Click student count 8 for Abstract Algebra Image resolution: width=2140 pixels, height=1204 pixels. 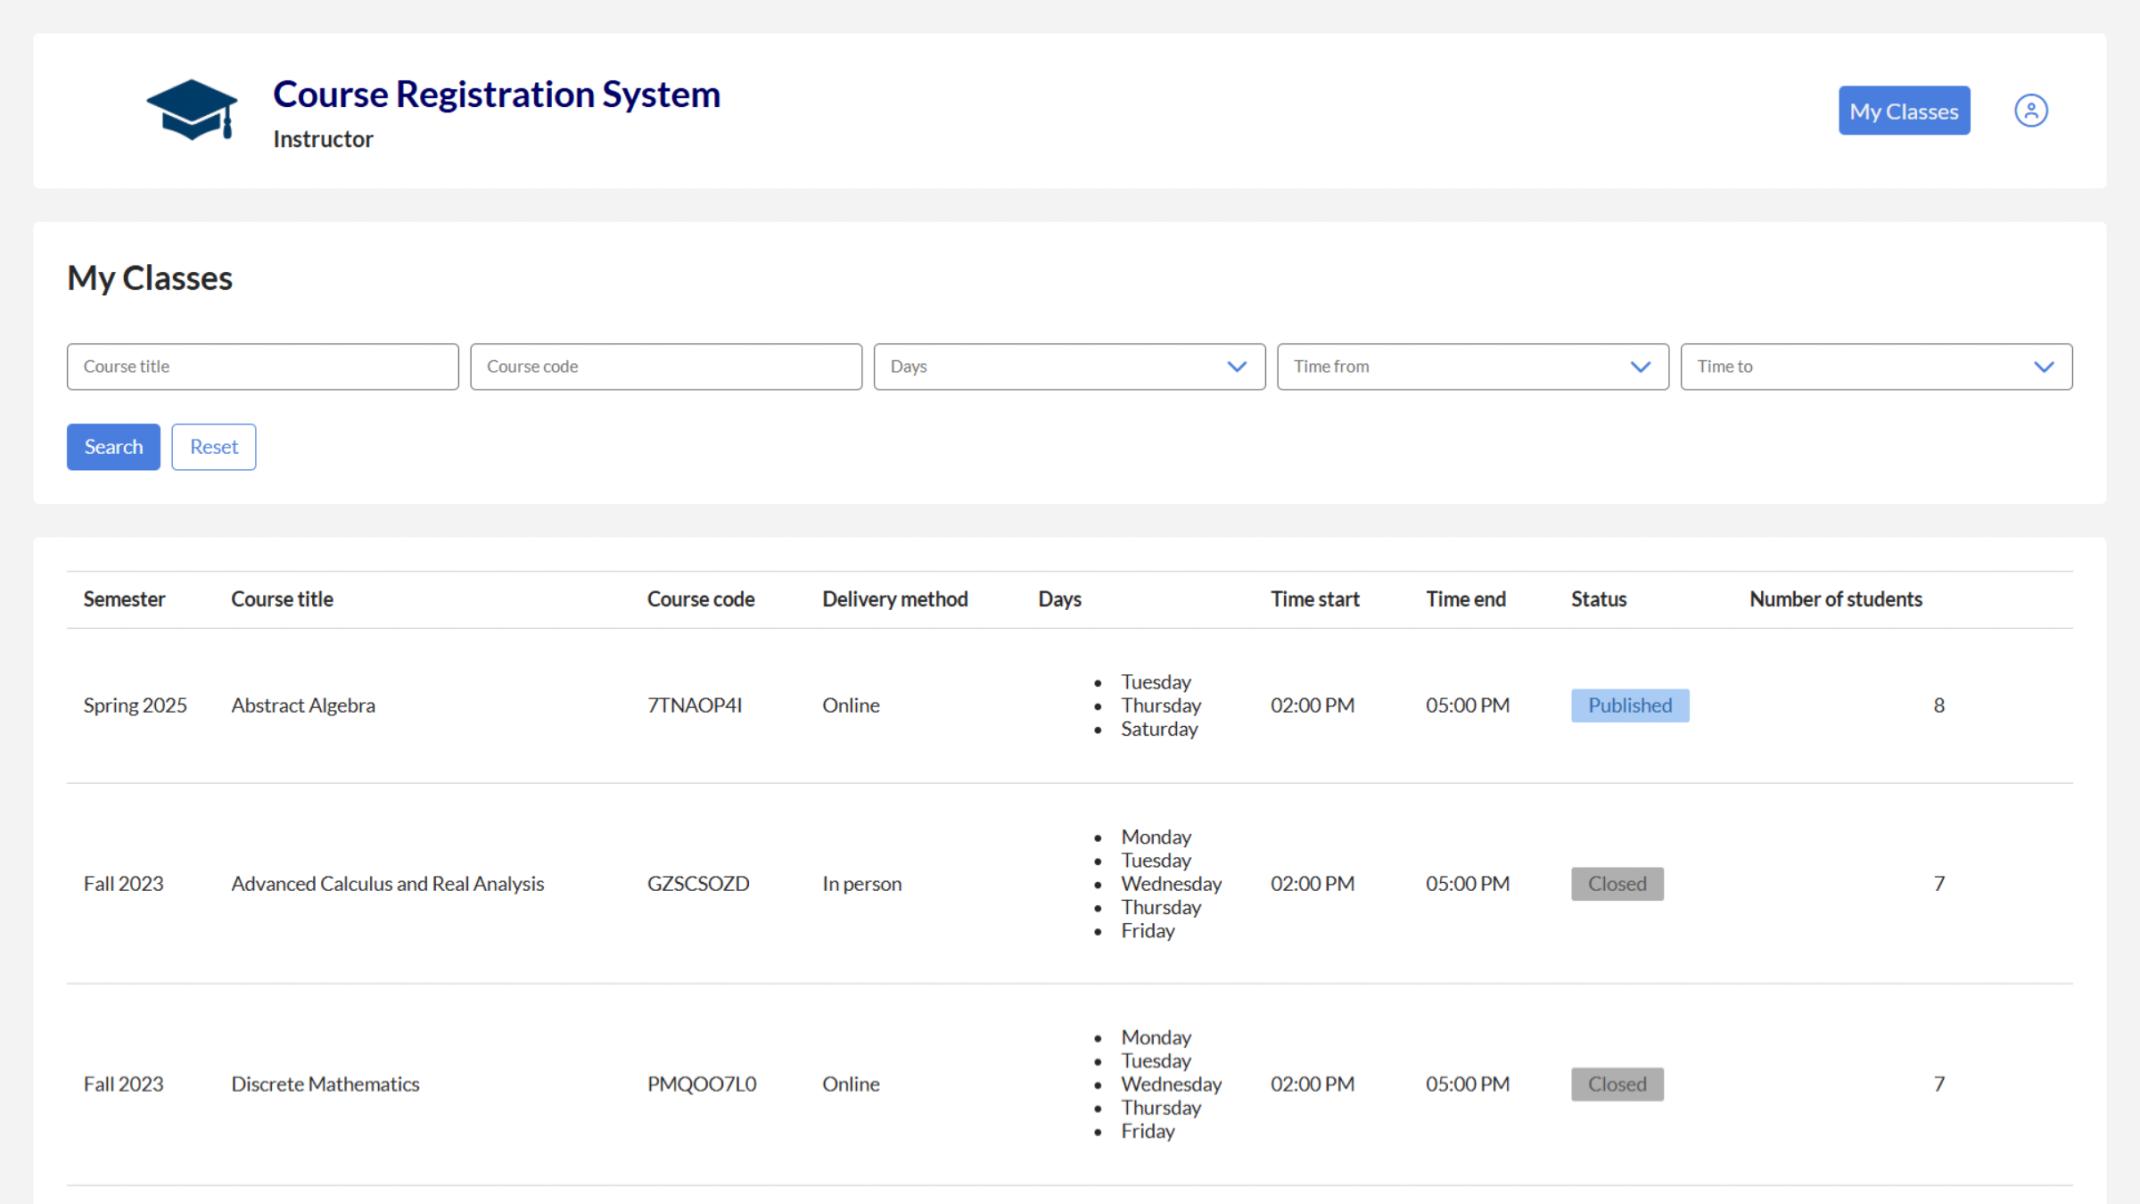click(1939, 705)
